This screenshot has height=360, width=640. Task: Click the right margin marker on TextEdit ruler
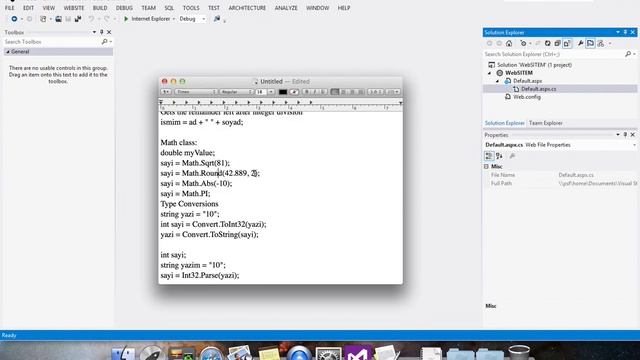pyautogui.click(x=400, y=103)
